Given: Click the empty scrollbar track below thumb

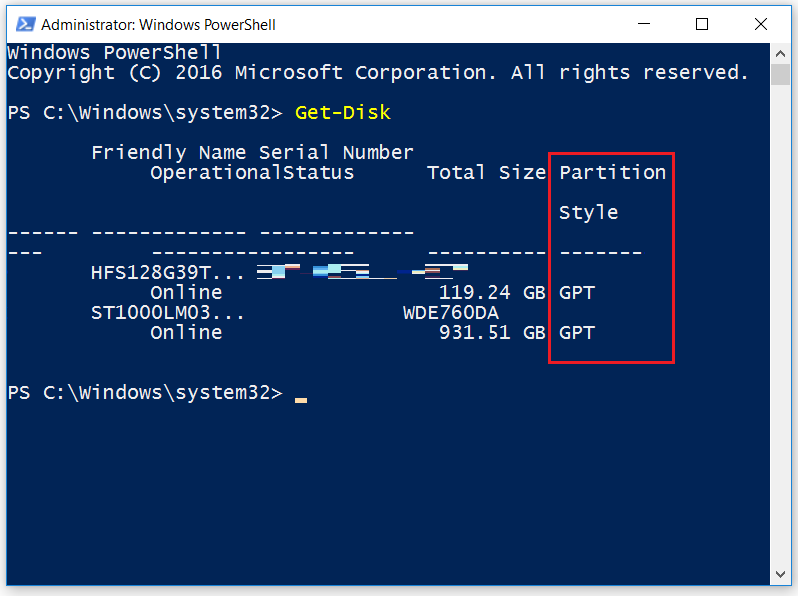Looking at the screenshot, I should [x=780, y=324].
